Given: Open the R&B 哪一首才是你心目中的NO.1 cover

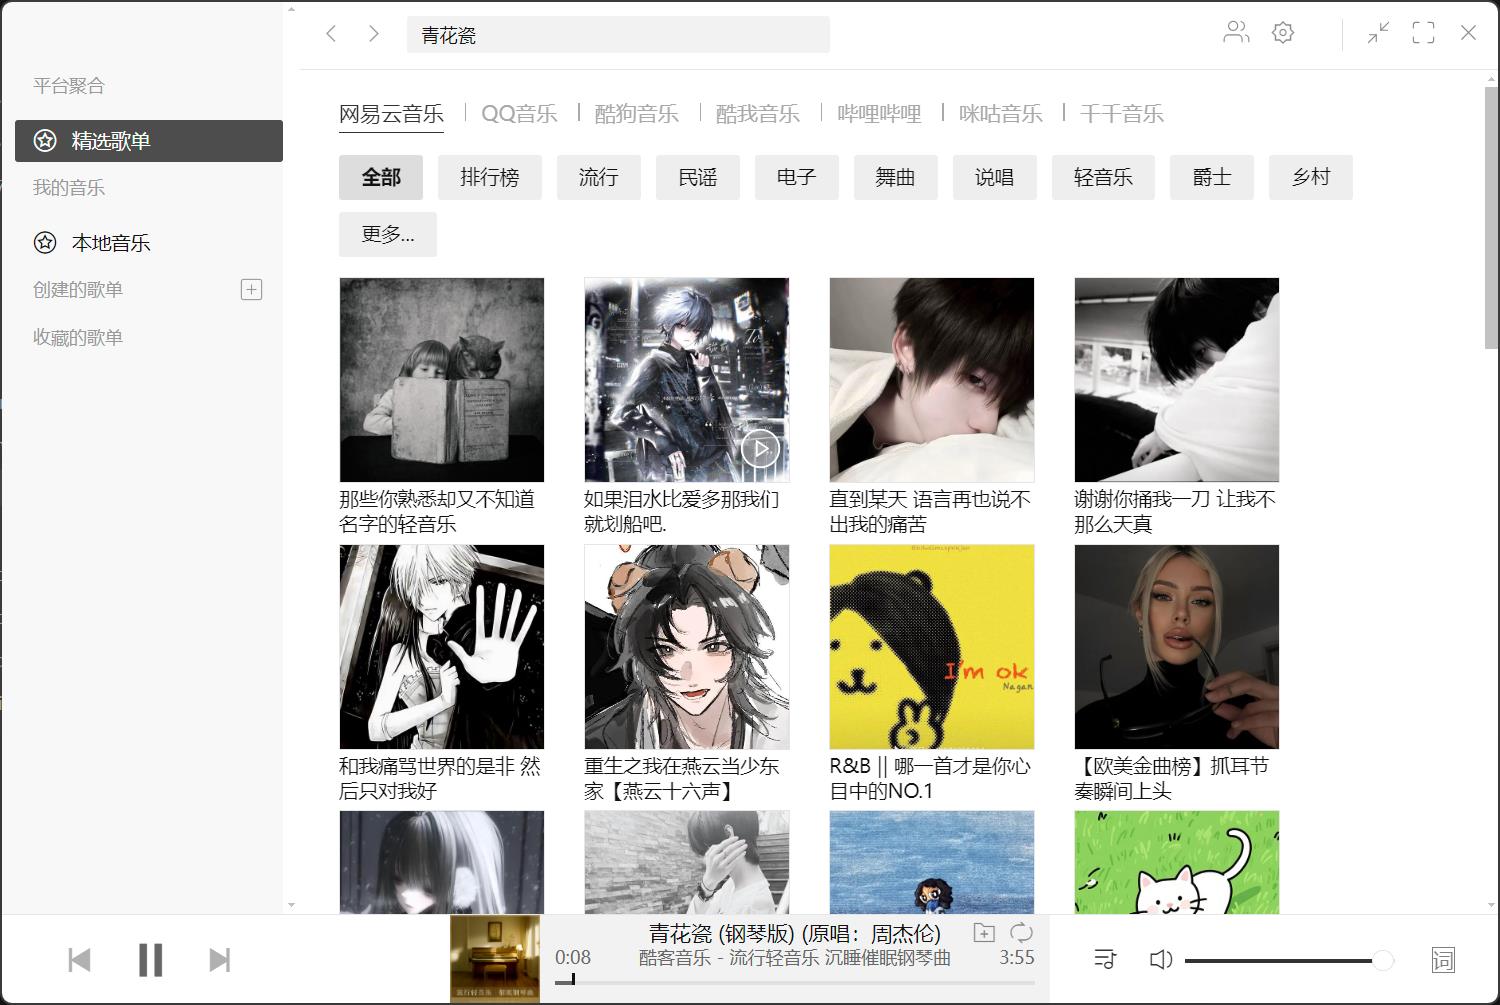Looking at the screenshot, I should [932, 647].
